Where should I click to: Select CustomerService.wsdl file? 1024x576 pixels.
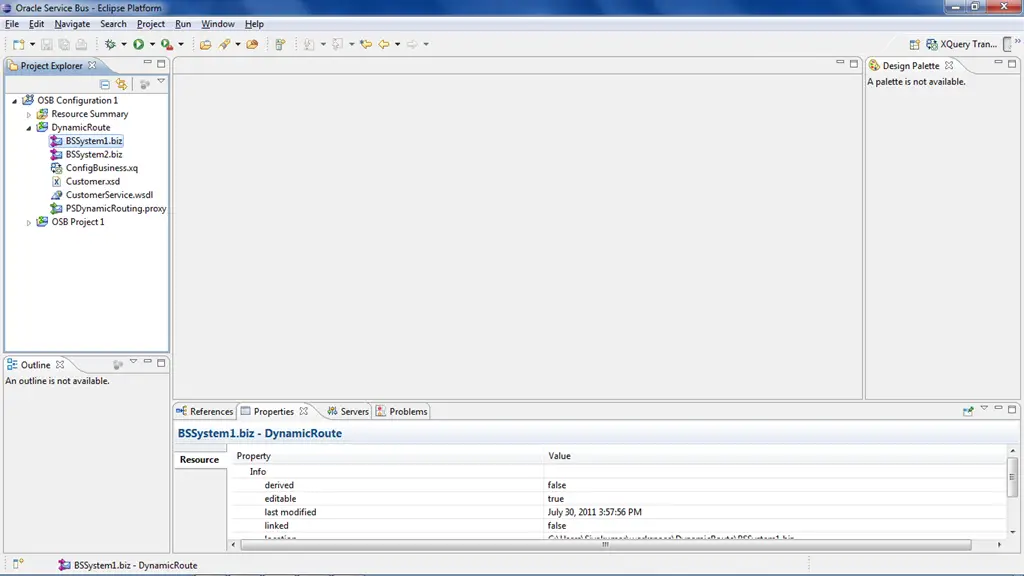coord(108,195)
